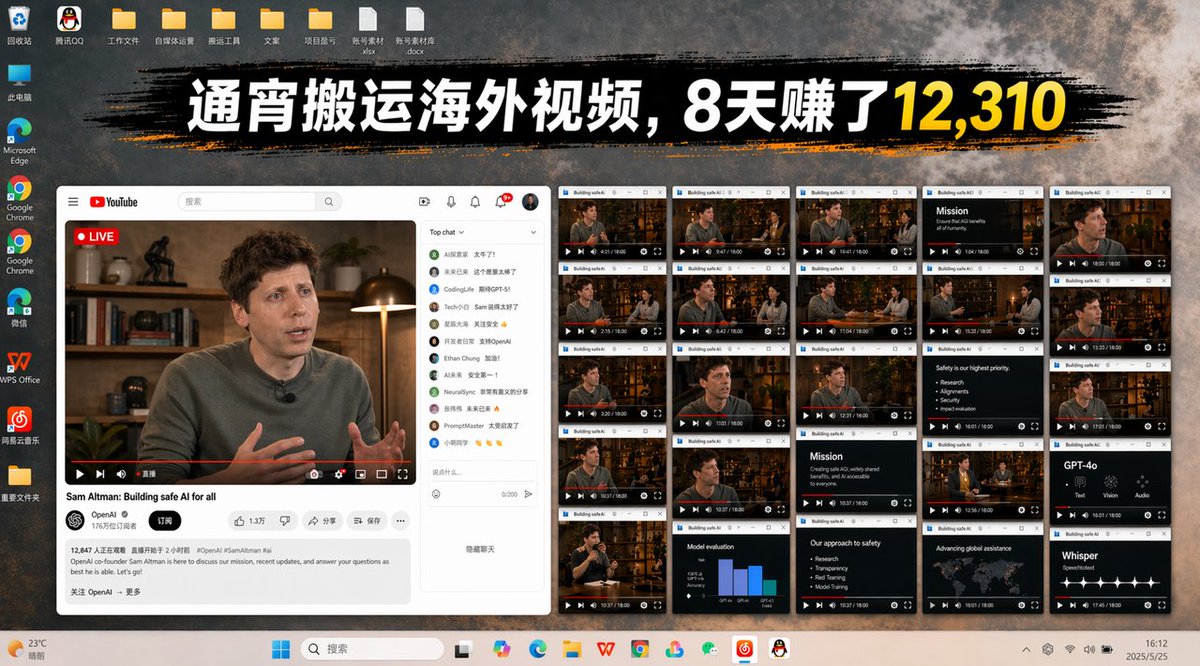
Task: Activate the miniplayer icon on the video
Action: click(x=362, y=474)
